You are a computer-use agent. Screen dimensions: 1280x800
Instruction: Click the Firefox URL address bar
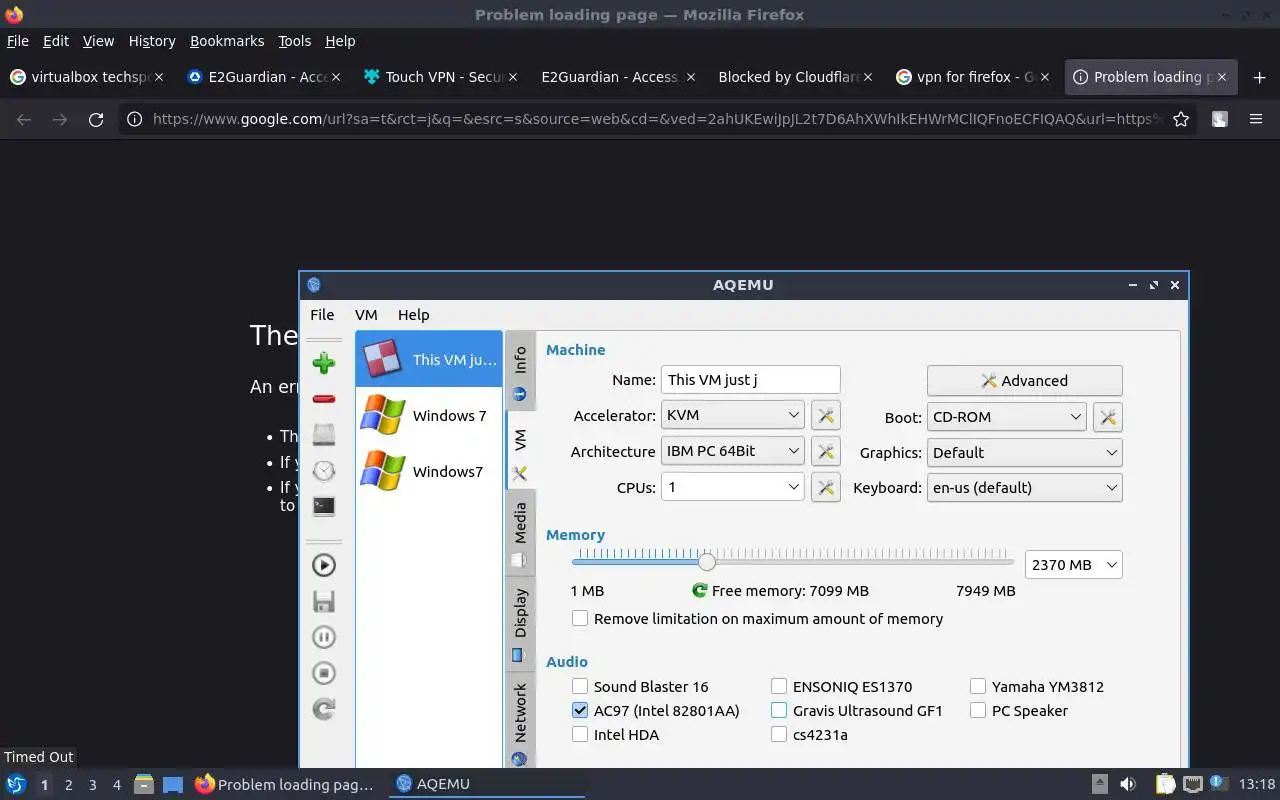656,119
